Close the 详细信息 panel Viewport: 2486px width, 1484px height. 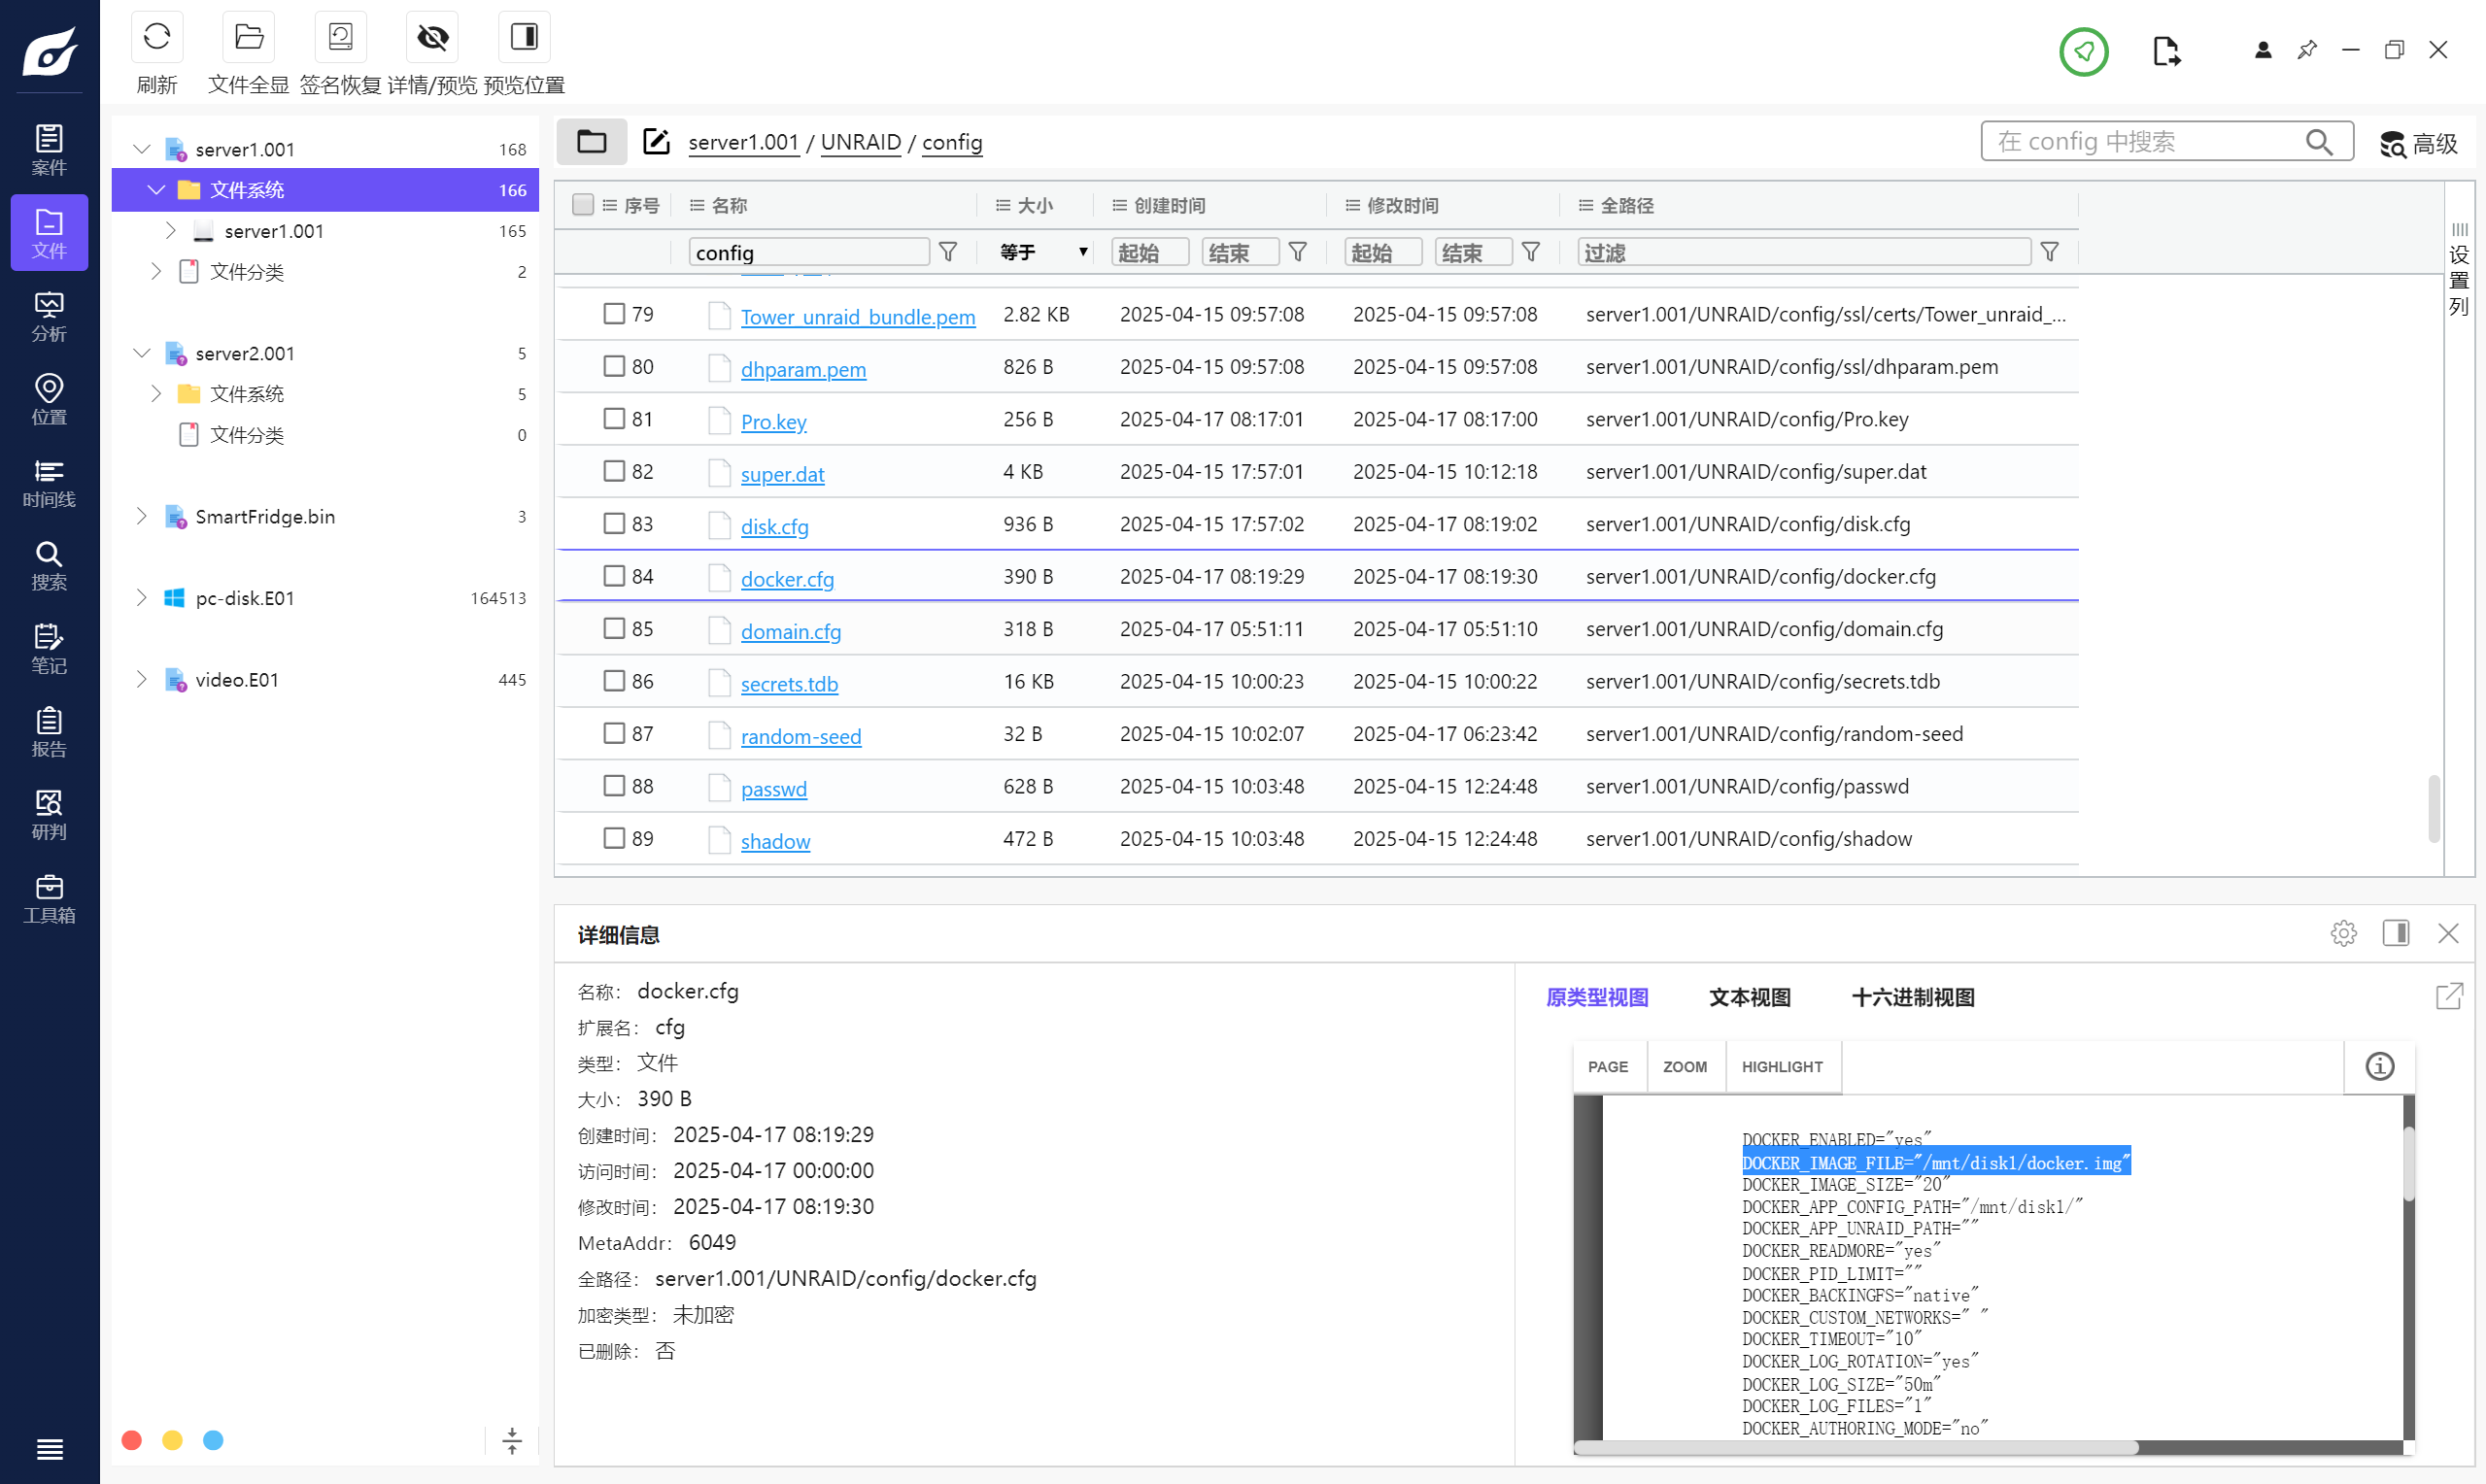tap(2448, 933)
